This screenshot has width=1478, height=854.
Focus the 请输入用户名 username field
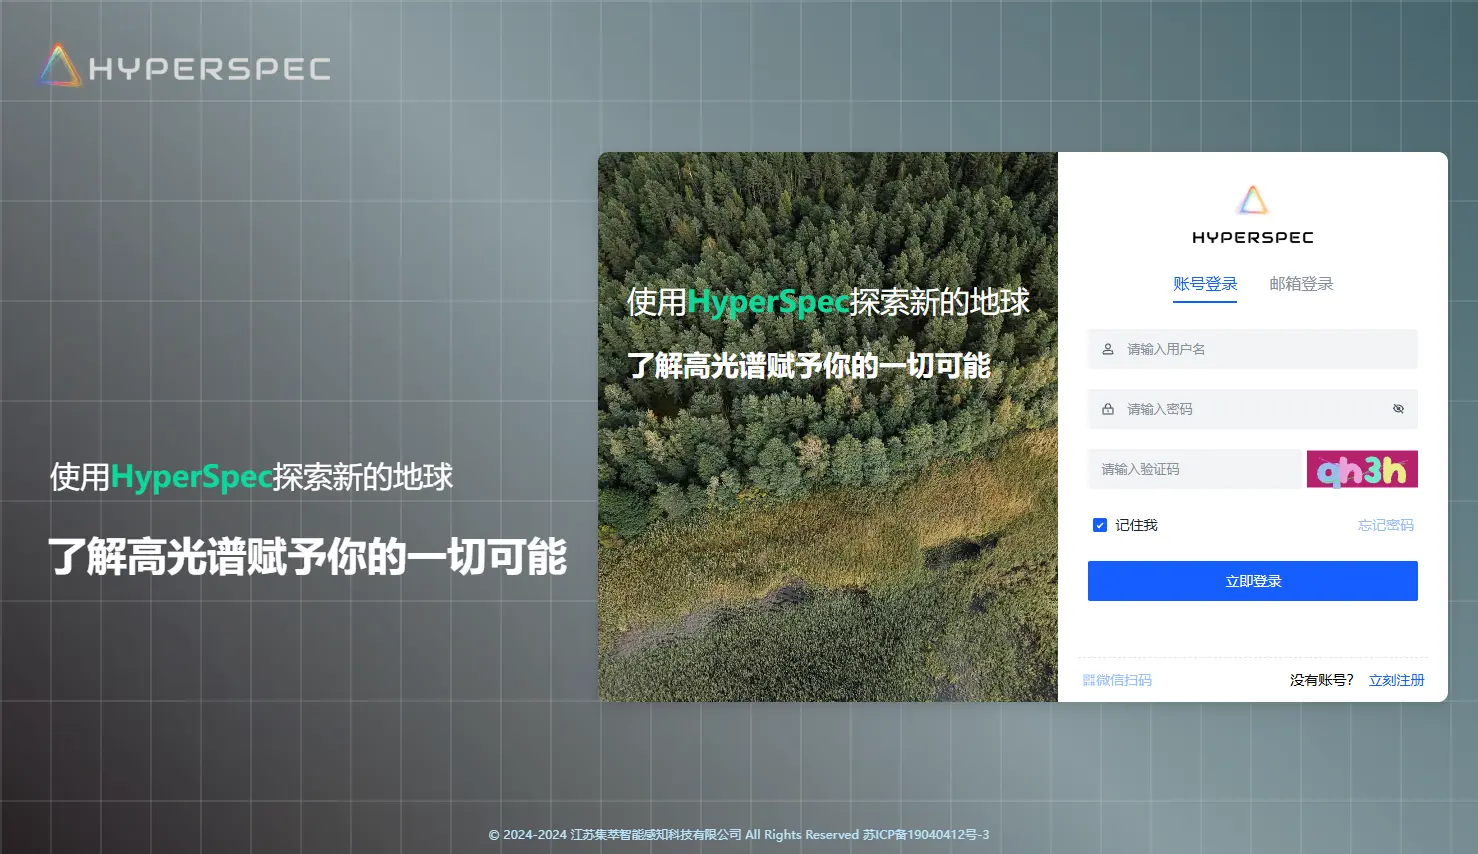pos(1260,349)
